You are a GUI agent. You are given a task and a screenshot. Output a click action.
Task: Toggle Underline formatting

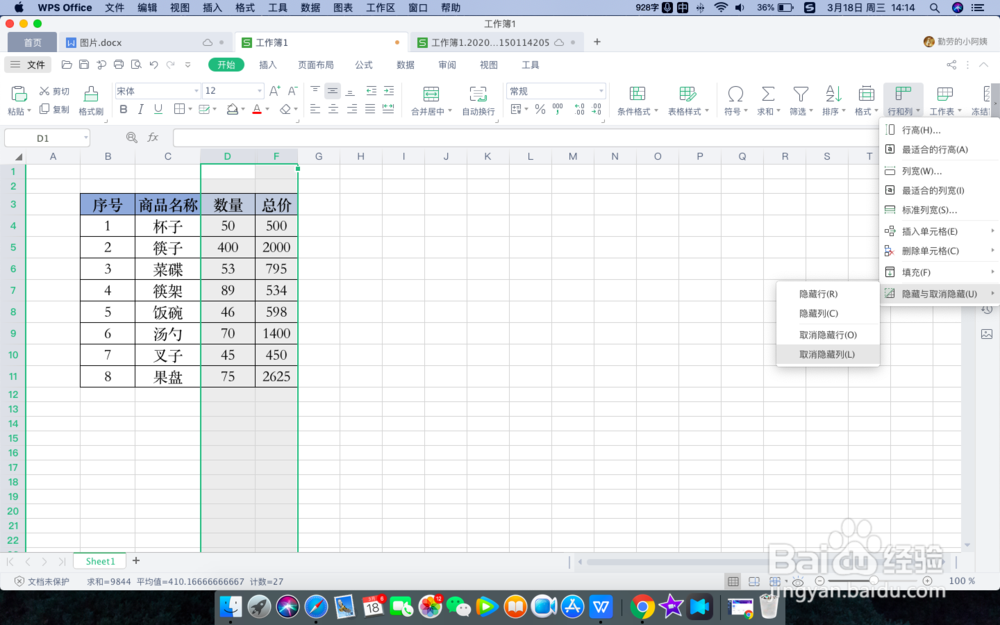tap(158, 109)
